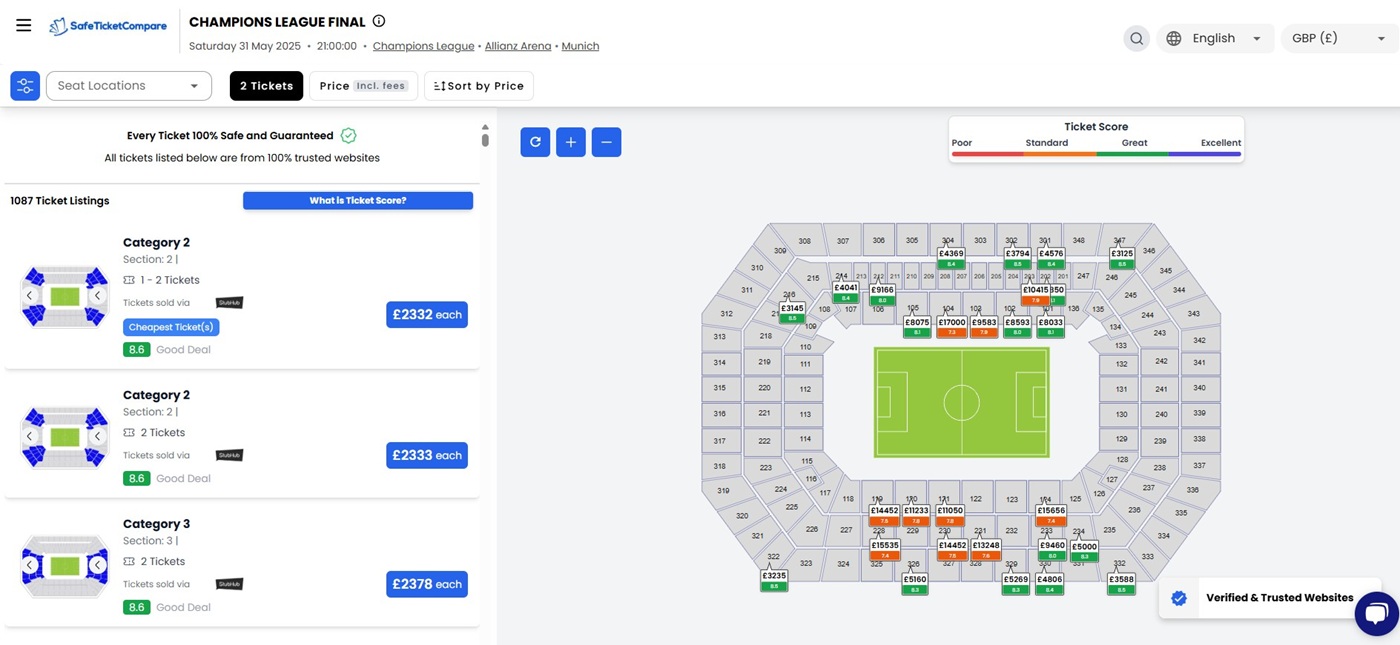Image resolution: width=1400 pixels, height=645 pixels.
Task: Open the live chat bubble
Action: pos(1376,613)
